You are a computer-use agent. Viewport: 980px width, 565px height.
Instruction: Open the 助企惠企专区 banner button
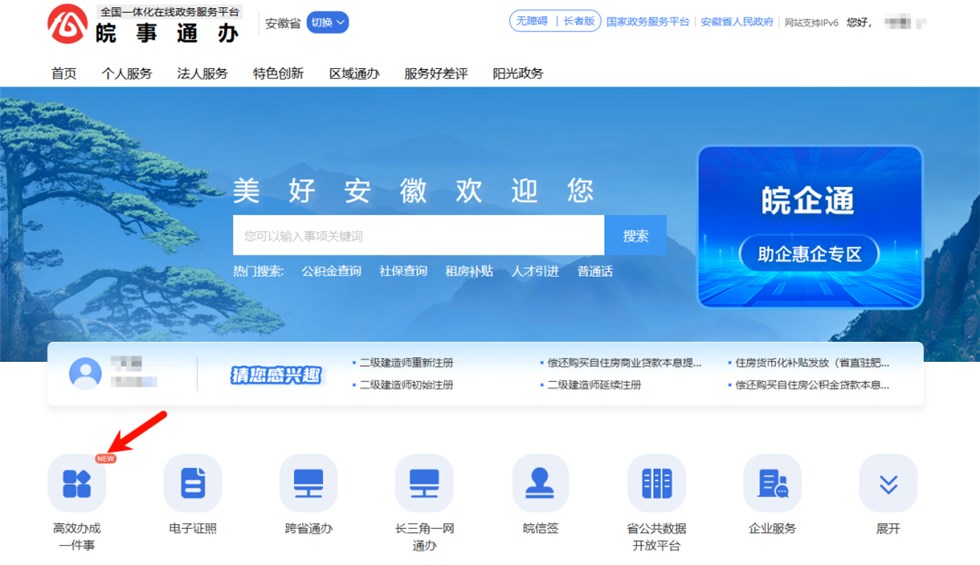tap(809, 254)
